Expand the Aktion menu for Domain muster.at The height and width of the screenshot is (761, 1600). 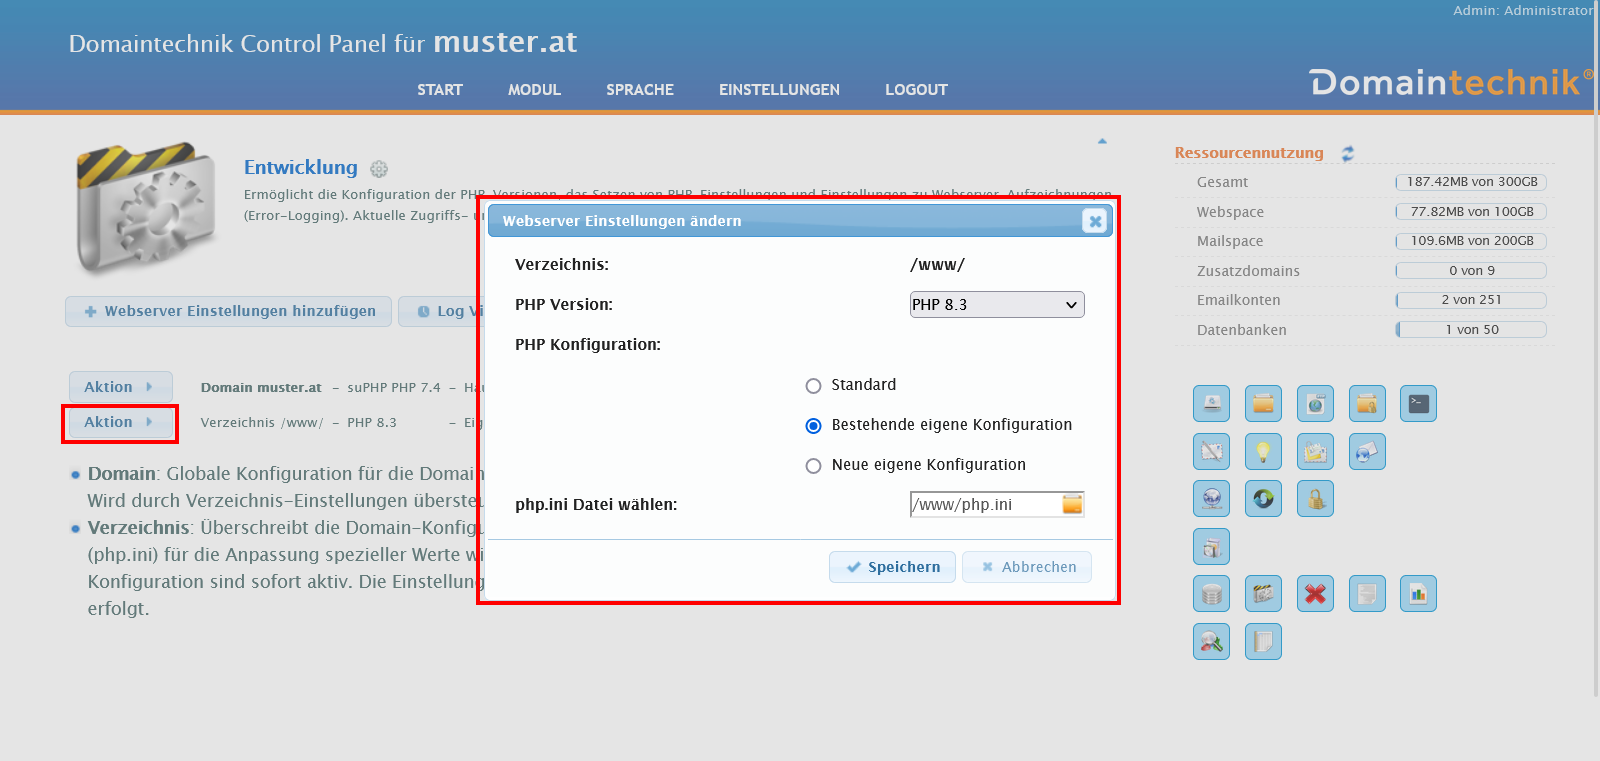click(120, 387)
